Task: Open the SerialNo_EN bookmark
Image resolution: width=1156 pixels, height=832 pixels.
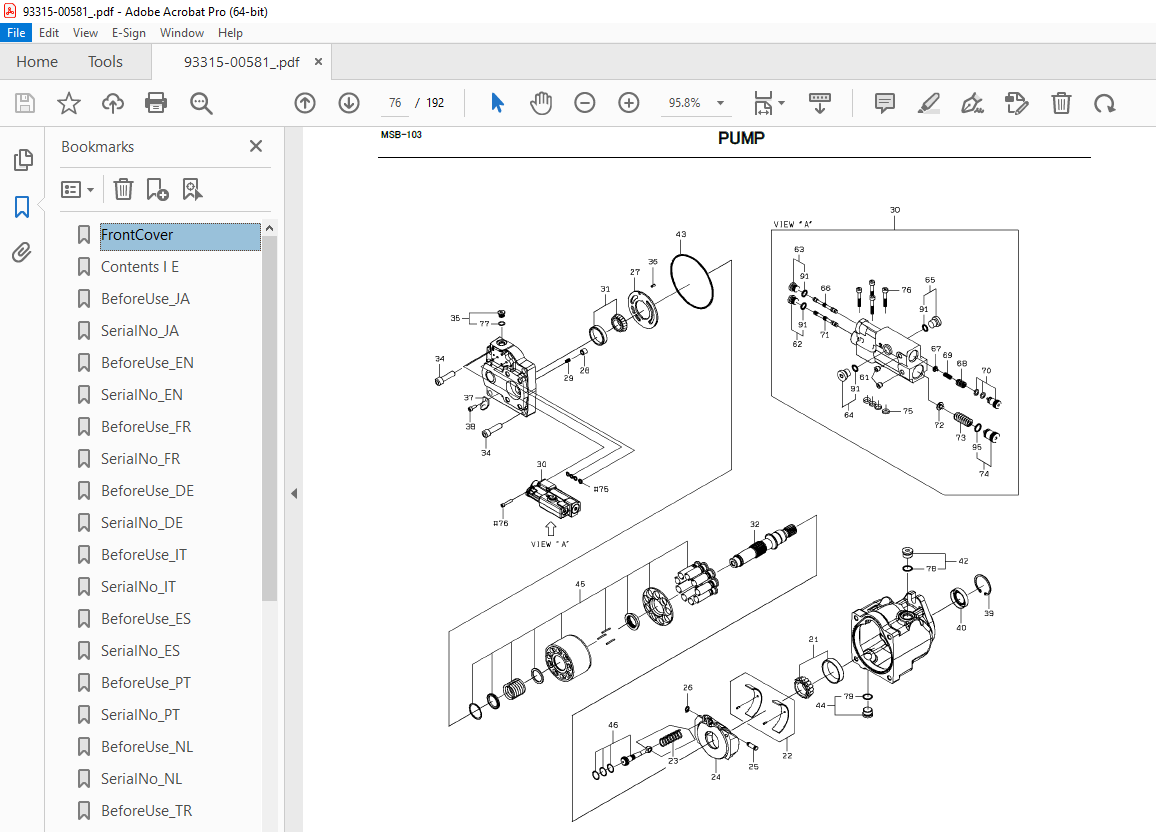Action: 142,395
